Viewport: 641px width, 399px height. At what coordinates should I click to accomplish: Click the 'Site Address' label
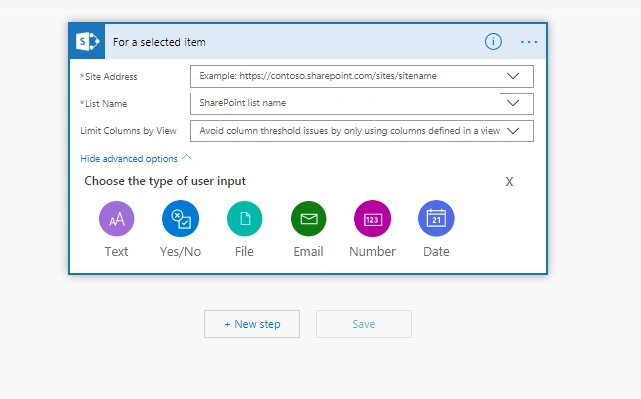click(111, 77)
